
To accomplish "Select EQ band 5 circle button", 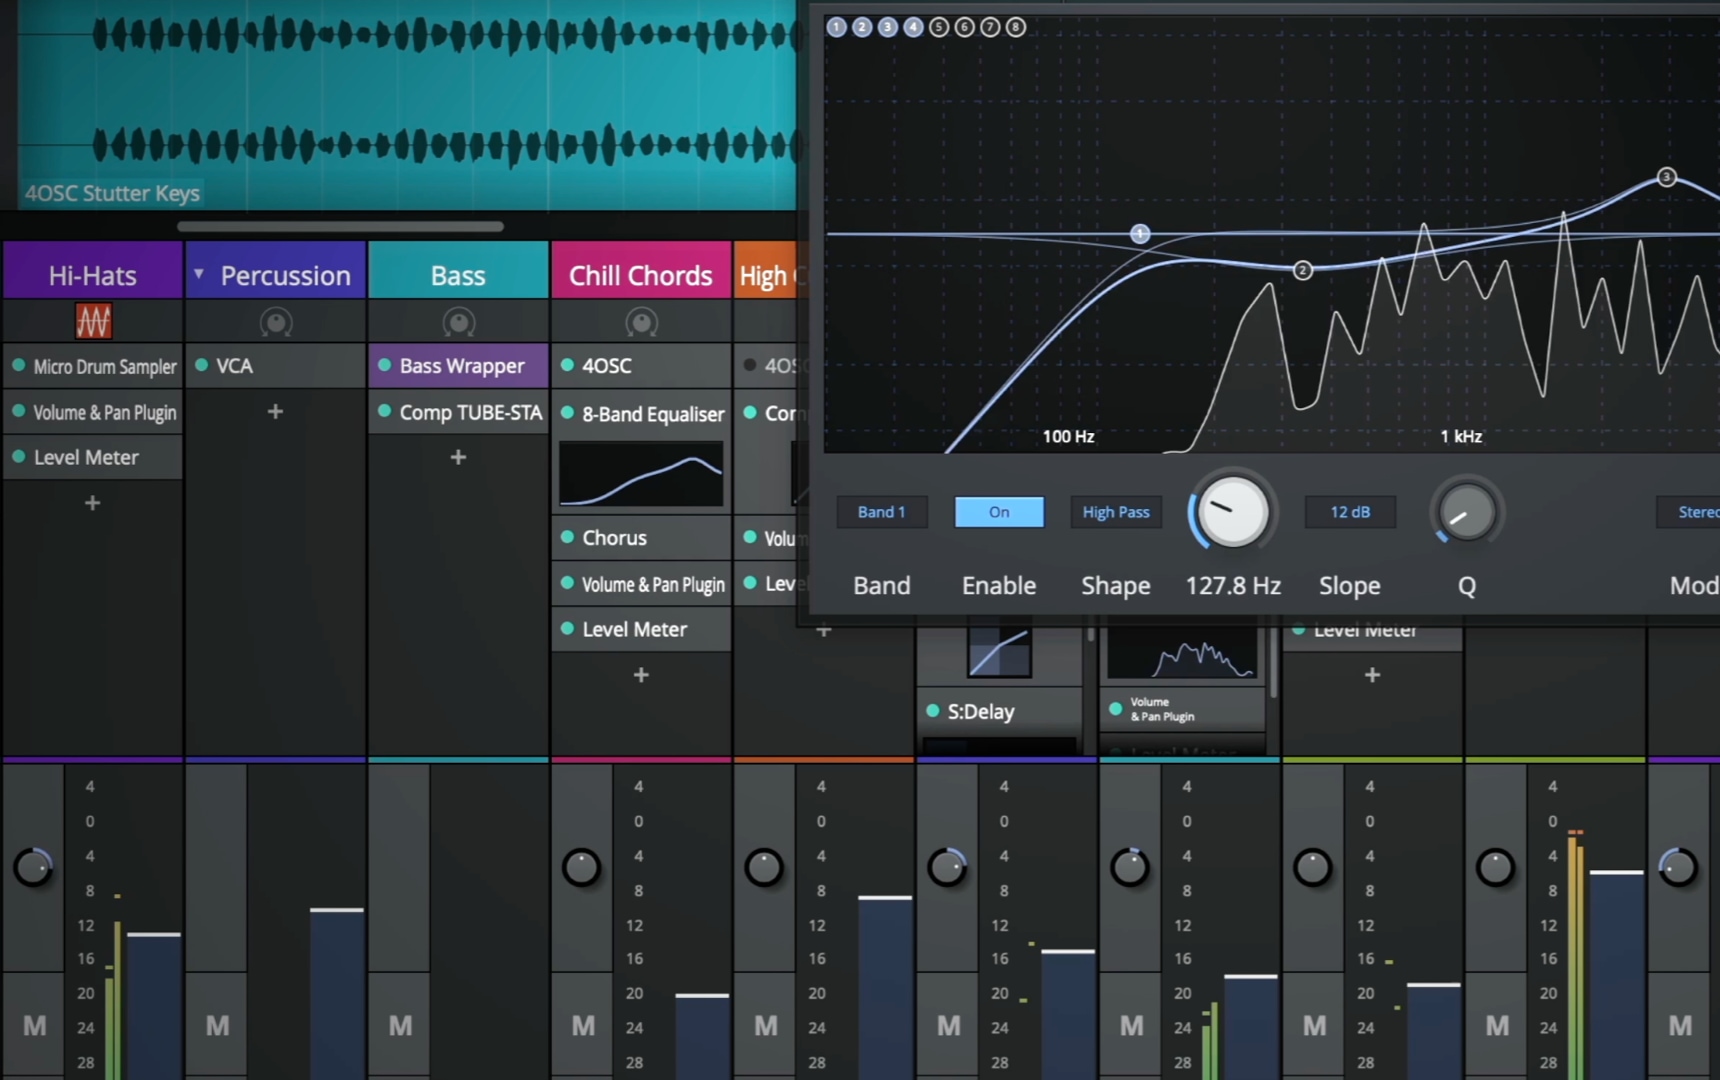I will click(x=939, y=27).
